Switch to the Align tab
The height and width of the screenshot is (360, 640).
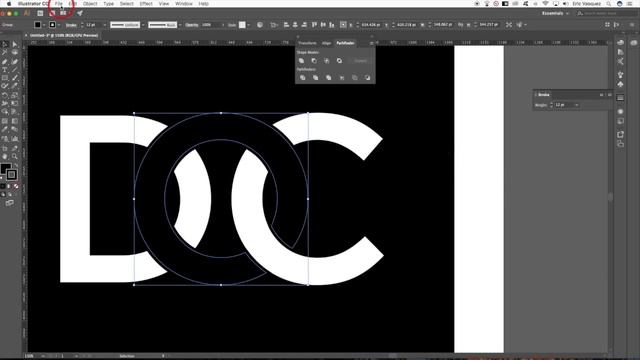[327, 43]
